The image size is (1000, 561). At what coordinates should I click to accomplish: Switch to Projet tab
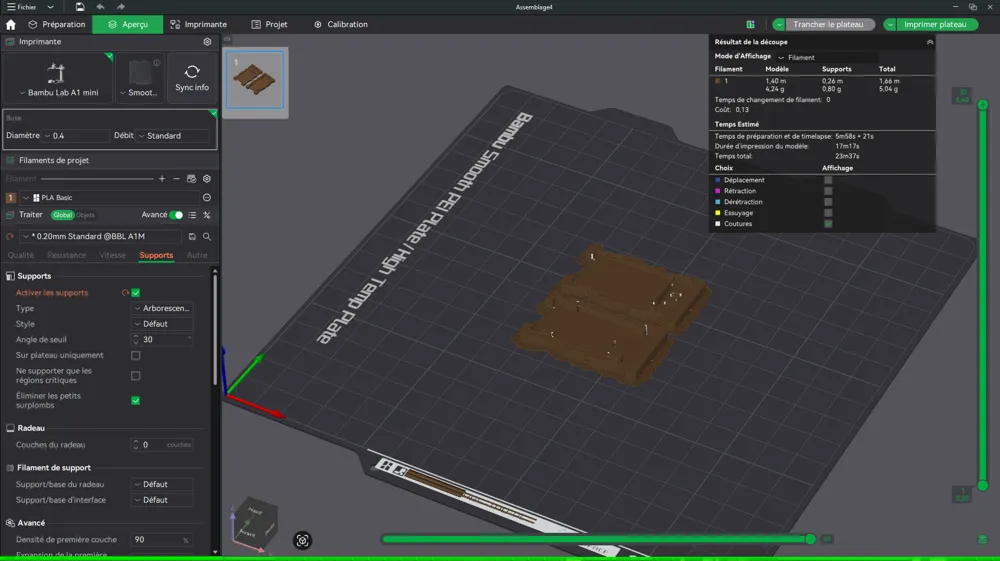click(x=269, y=24)
